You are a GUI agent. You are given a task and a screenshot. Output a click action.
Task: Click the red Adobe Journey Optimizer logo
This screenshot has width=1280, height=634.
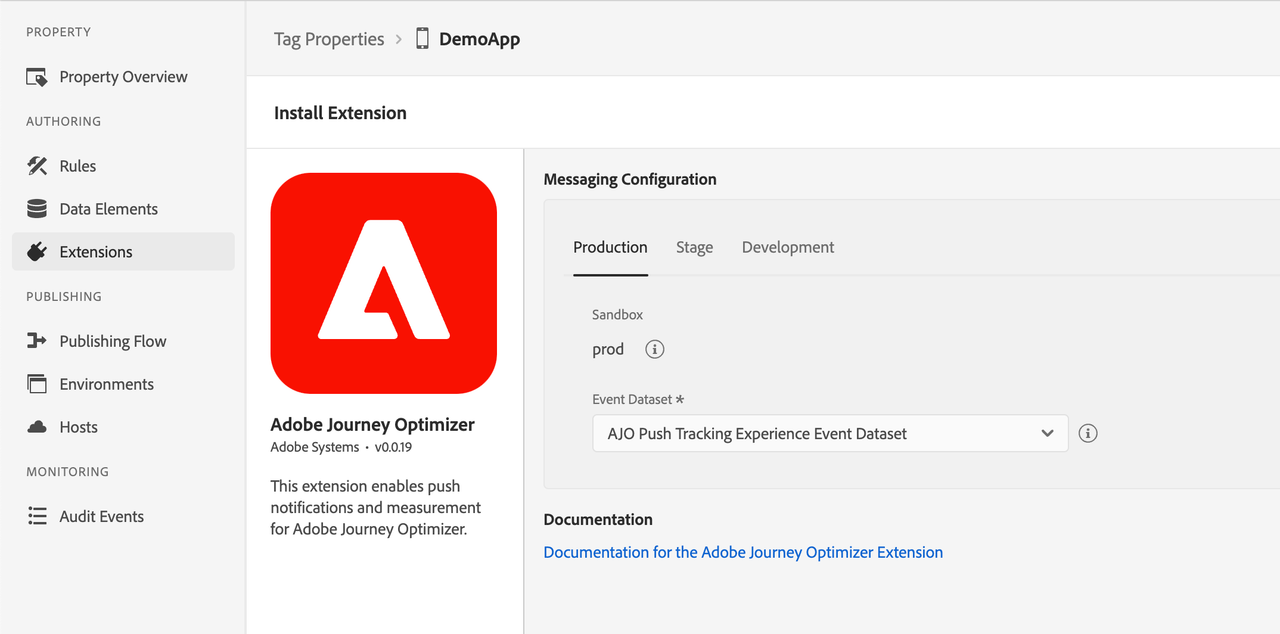(x=384, y=283)
